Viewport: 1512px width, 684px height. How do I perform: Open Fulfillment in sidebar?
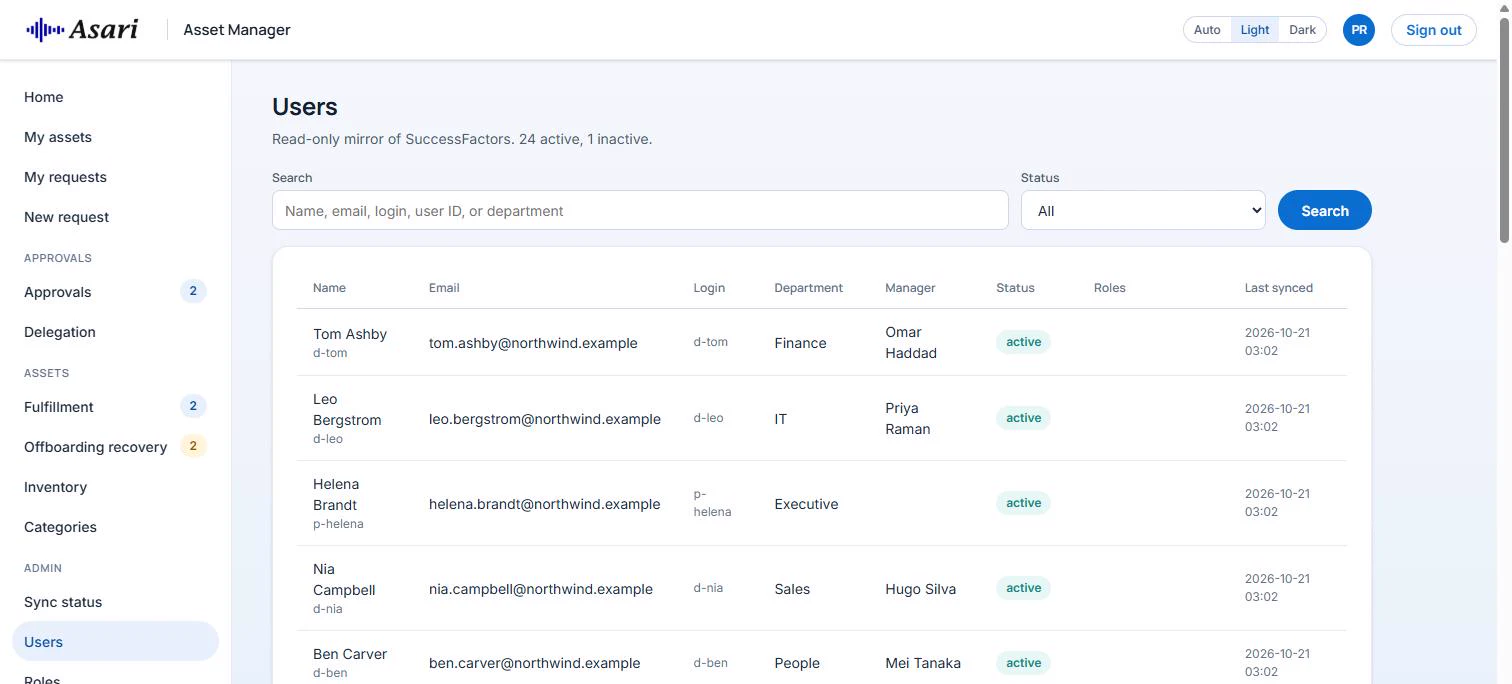(115, 407)
